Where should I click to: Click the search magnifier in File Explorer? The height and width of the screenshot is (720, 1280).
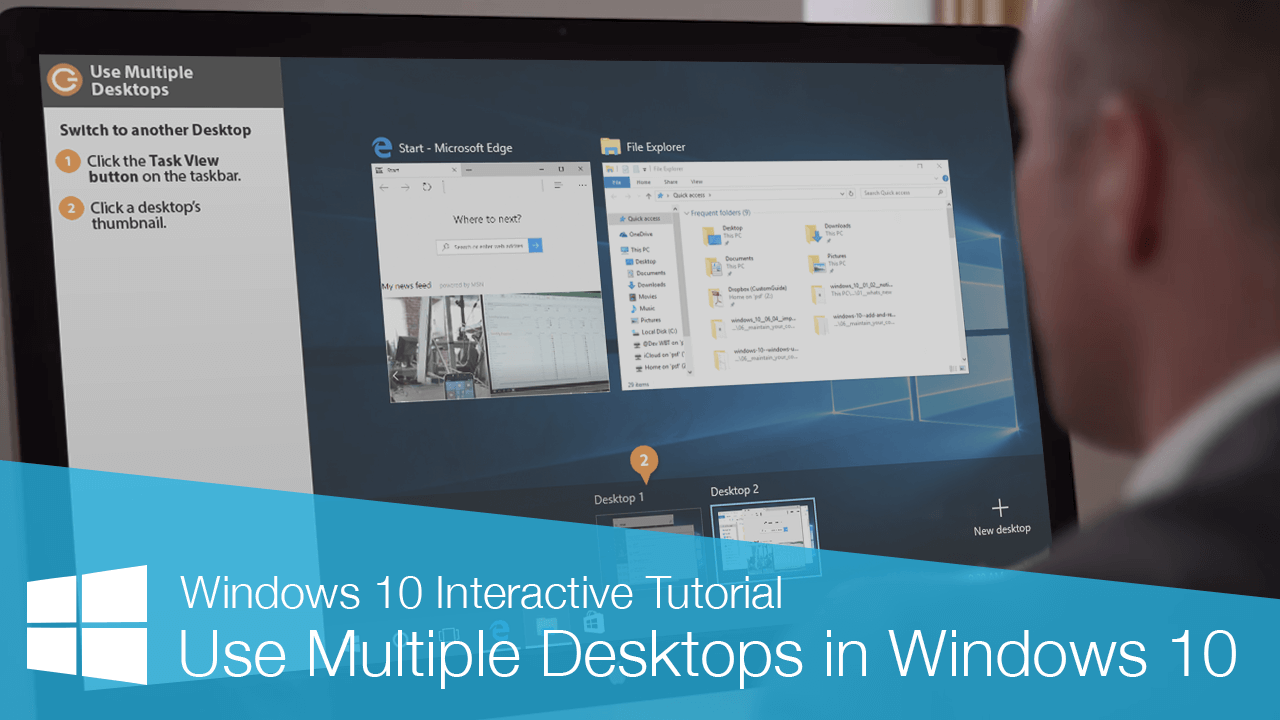940,192
